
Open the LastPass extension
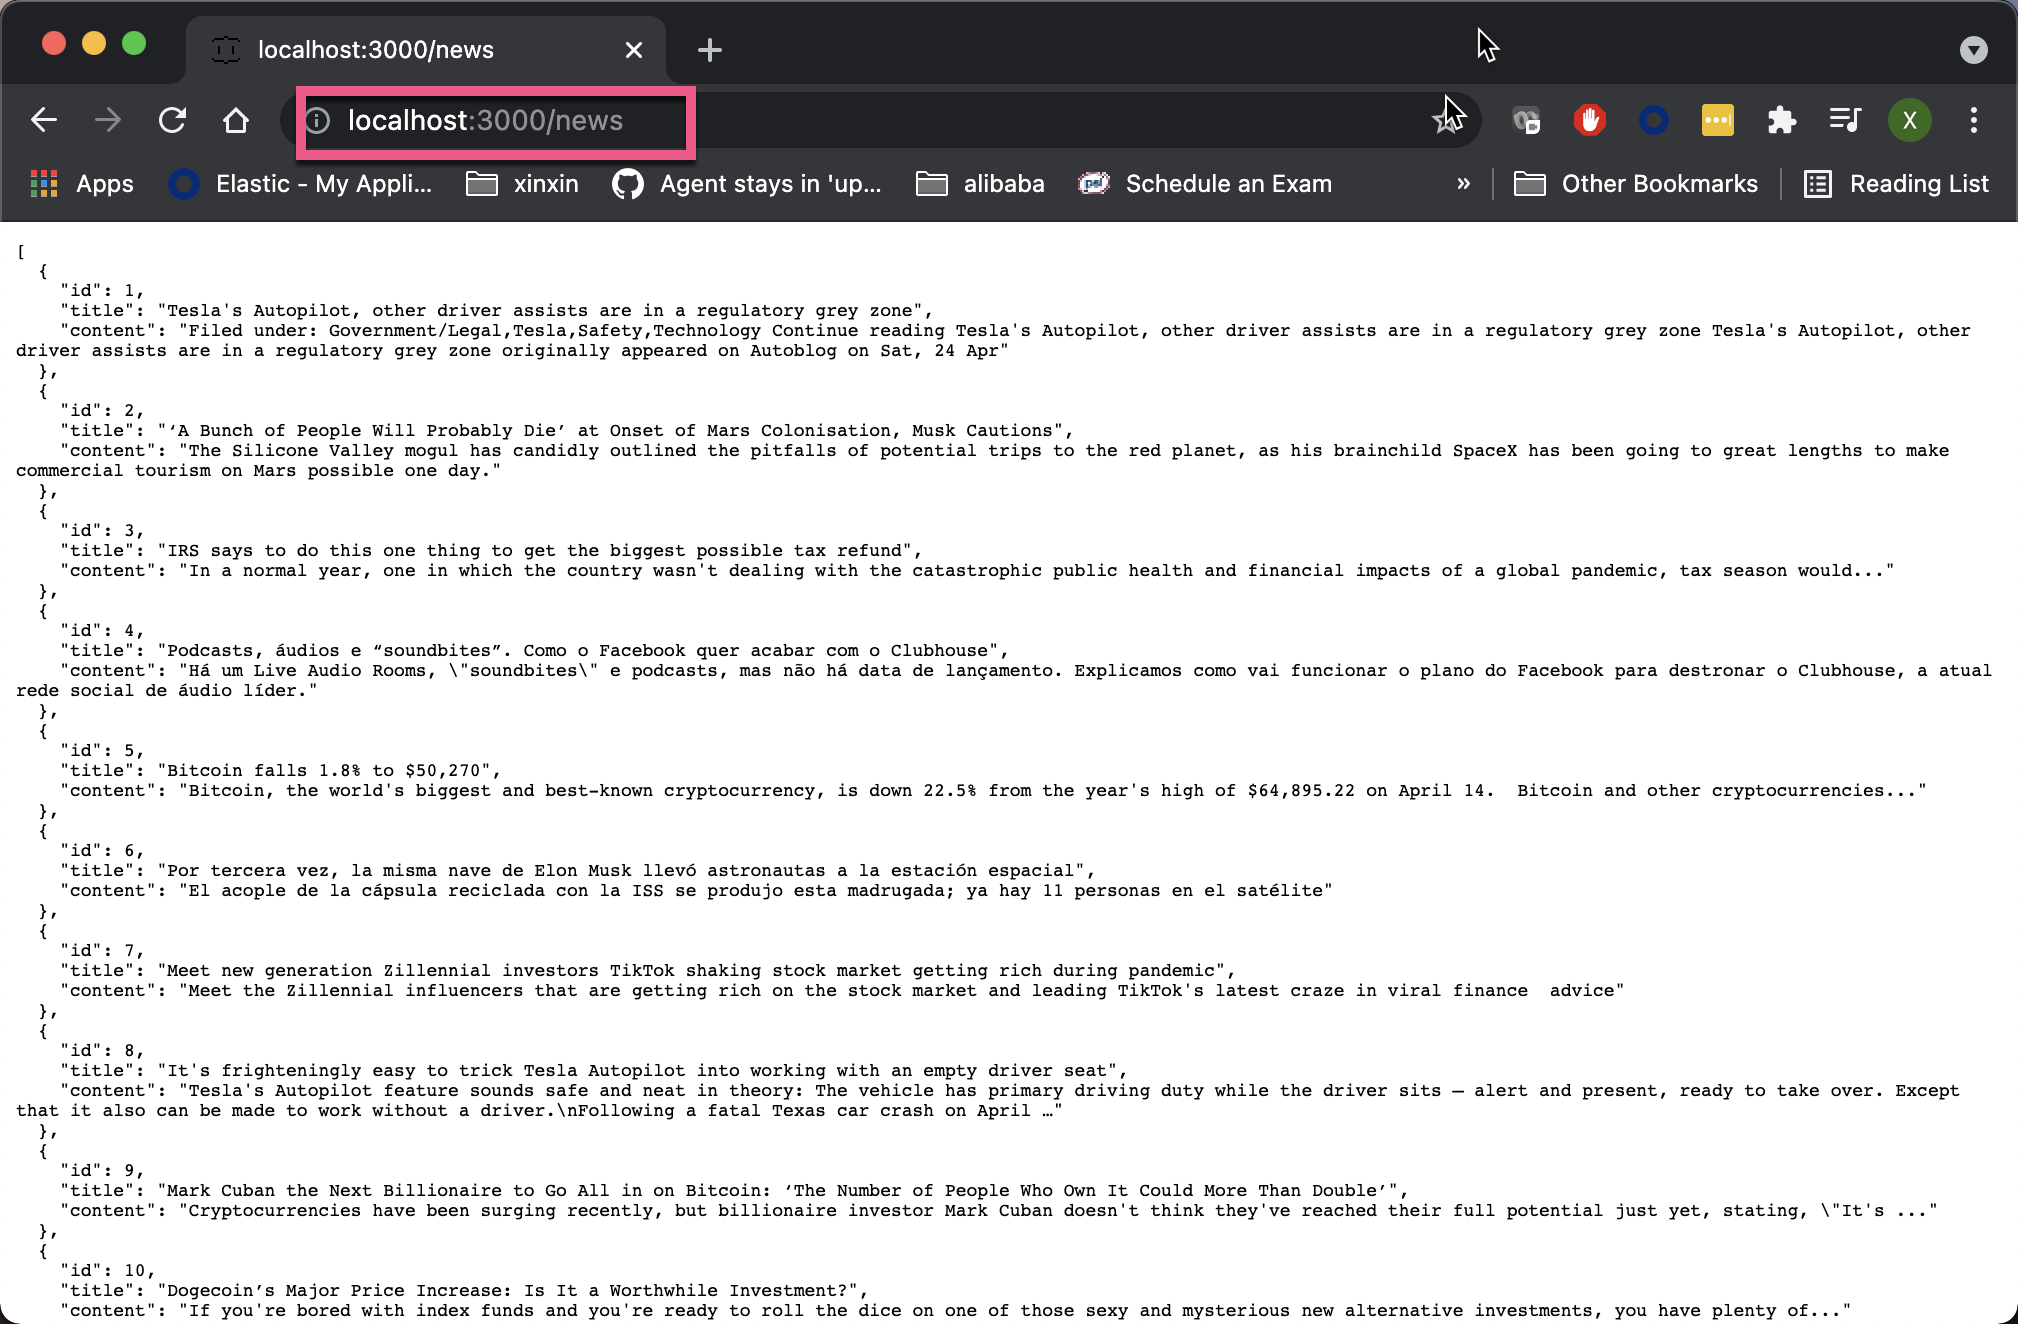[1717, 119]
